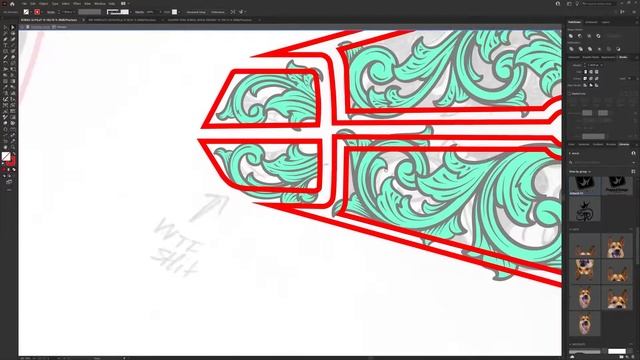Go to Illustrator Home screen icon
Screen dimensions: 640x360
tap(12, 4)
